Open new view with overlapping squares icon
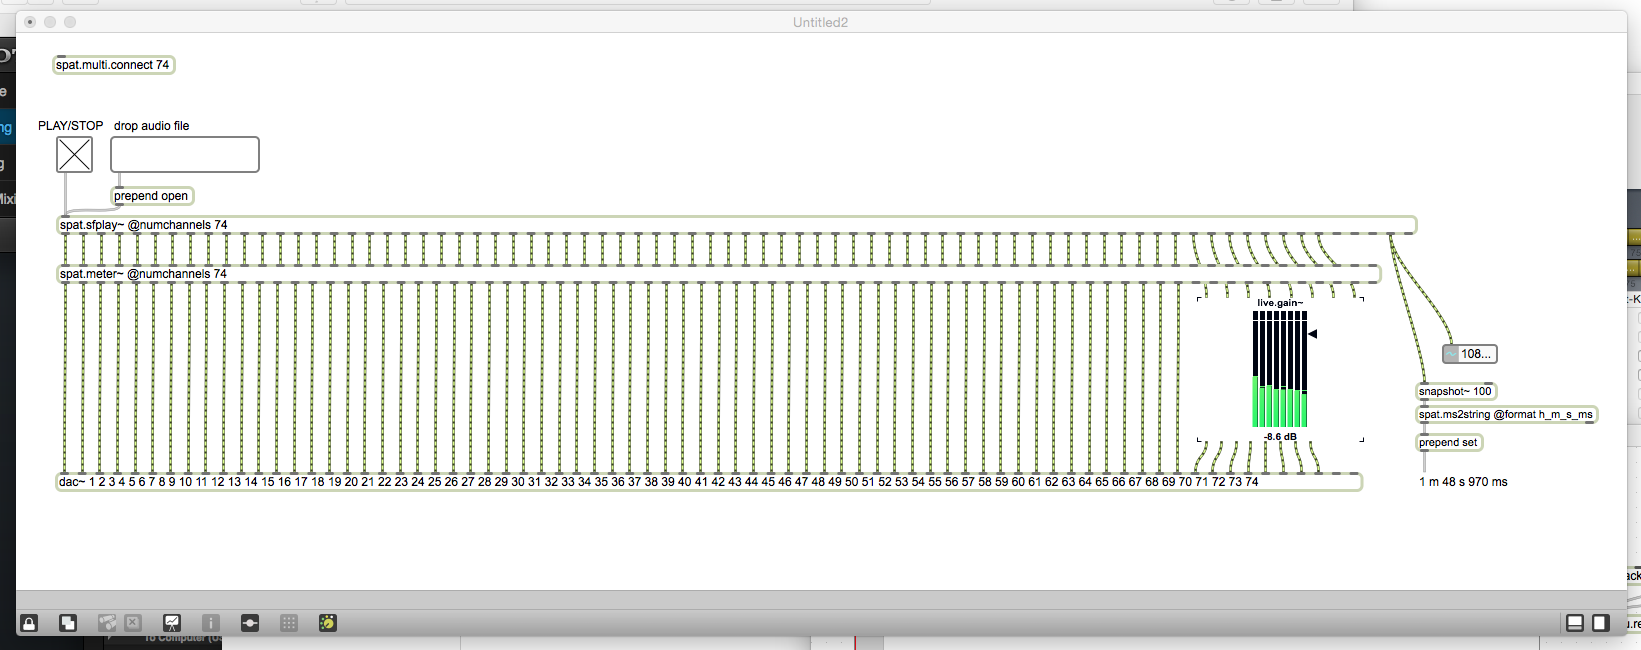Viewport: 1641px width, 650px height. [68, 623]
